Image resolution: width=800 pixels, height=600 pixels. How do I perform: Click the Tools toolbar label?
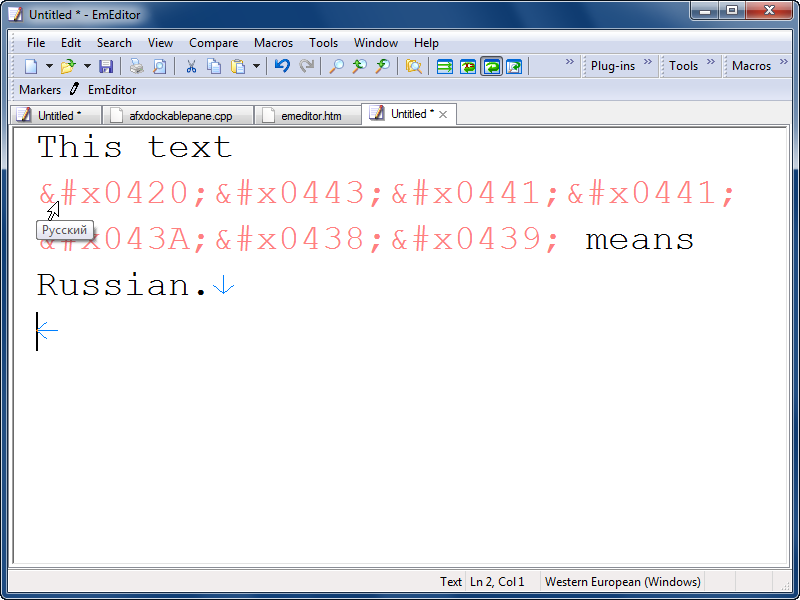[x=683, y=66]
